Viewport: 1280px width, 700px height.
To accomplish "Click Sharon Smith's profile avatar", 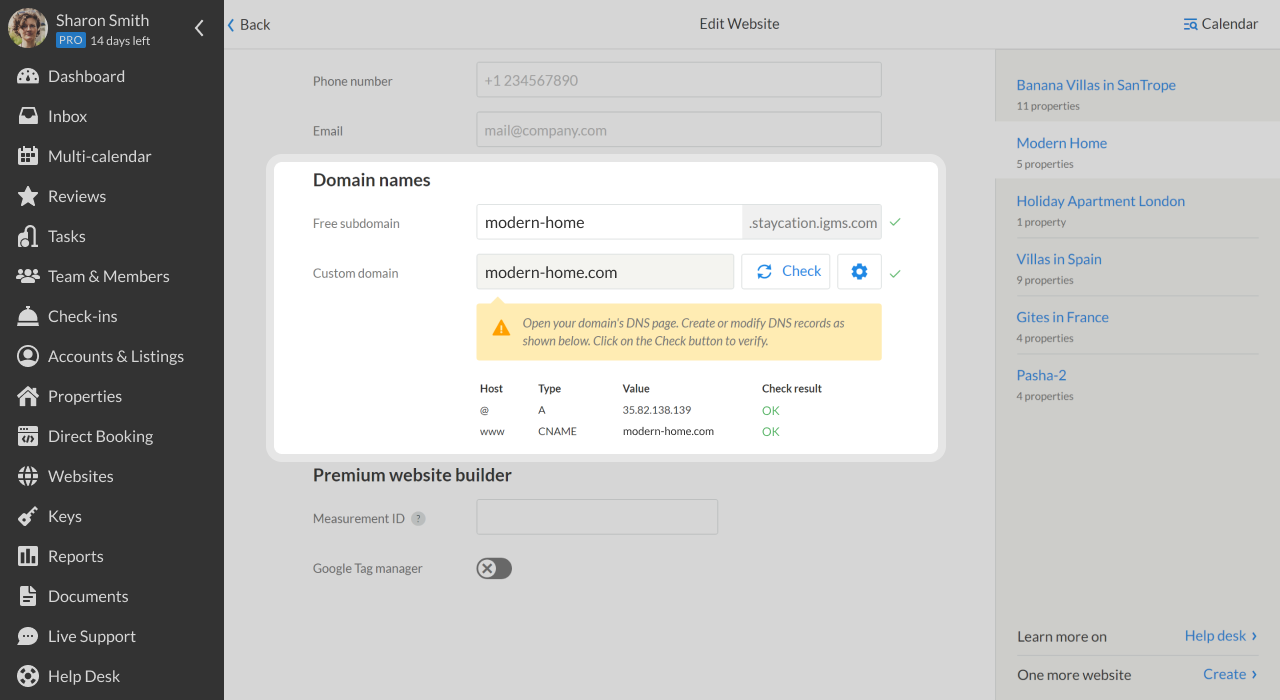I will 28,28.
